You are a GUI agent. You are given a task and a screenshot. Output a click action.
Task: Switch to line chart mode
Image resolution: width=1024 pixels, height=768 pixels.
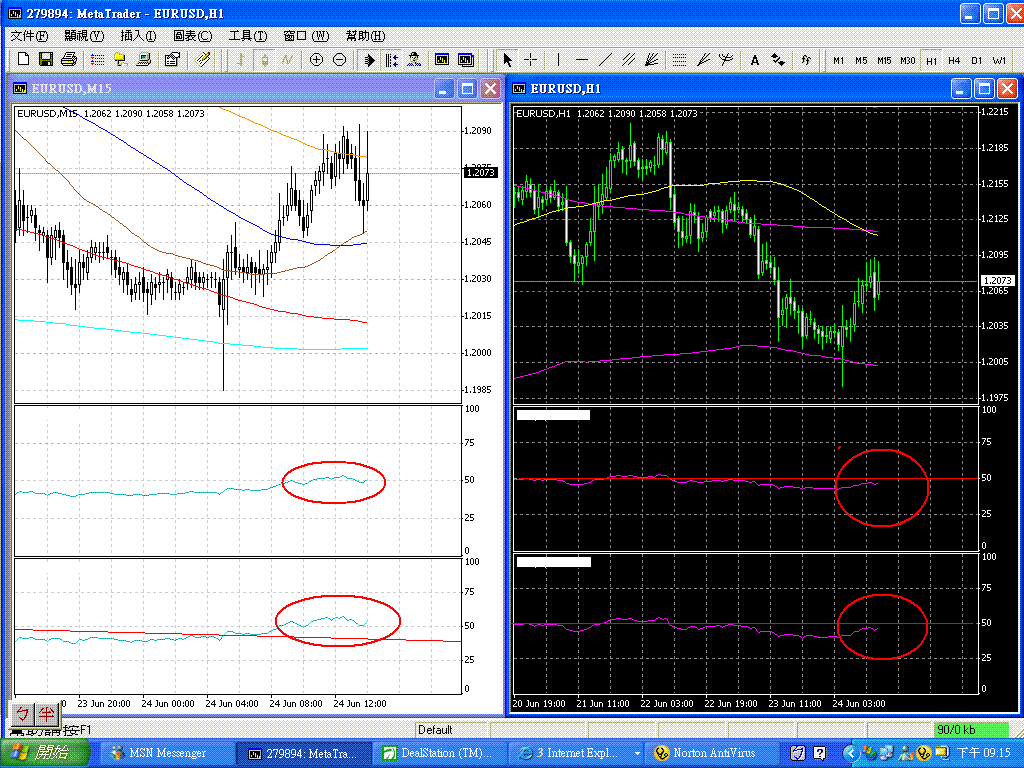click(x=287, y=59)
